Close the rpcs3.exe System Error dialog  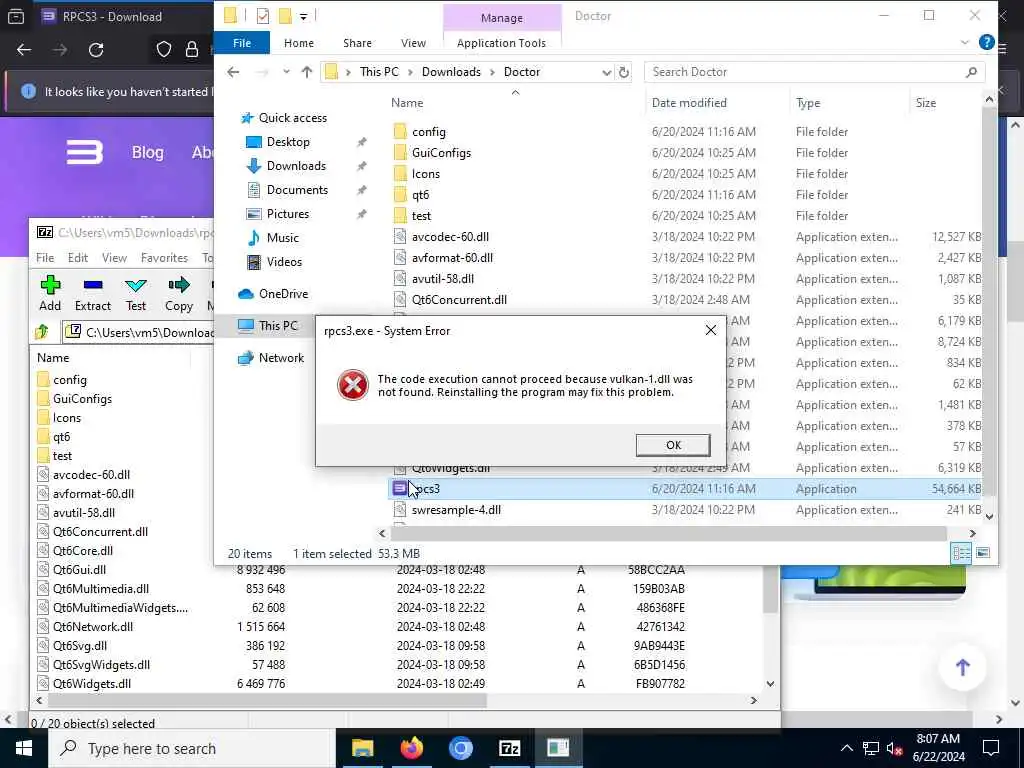pyautogui.click(x=711, y=330)
